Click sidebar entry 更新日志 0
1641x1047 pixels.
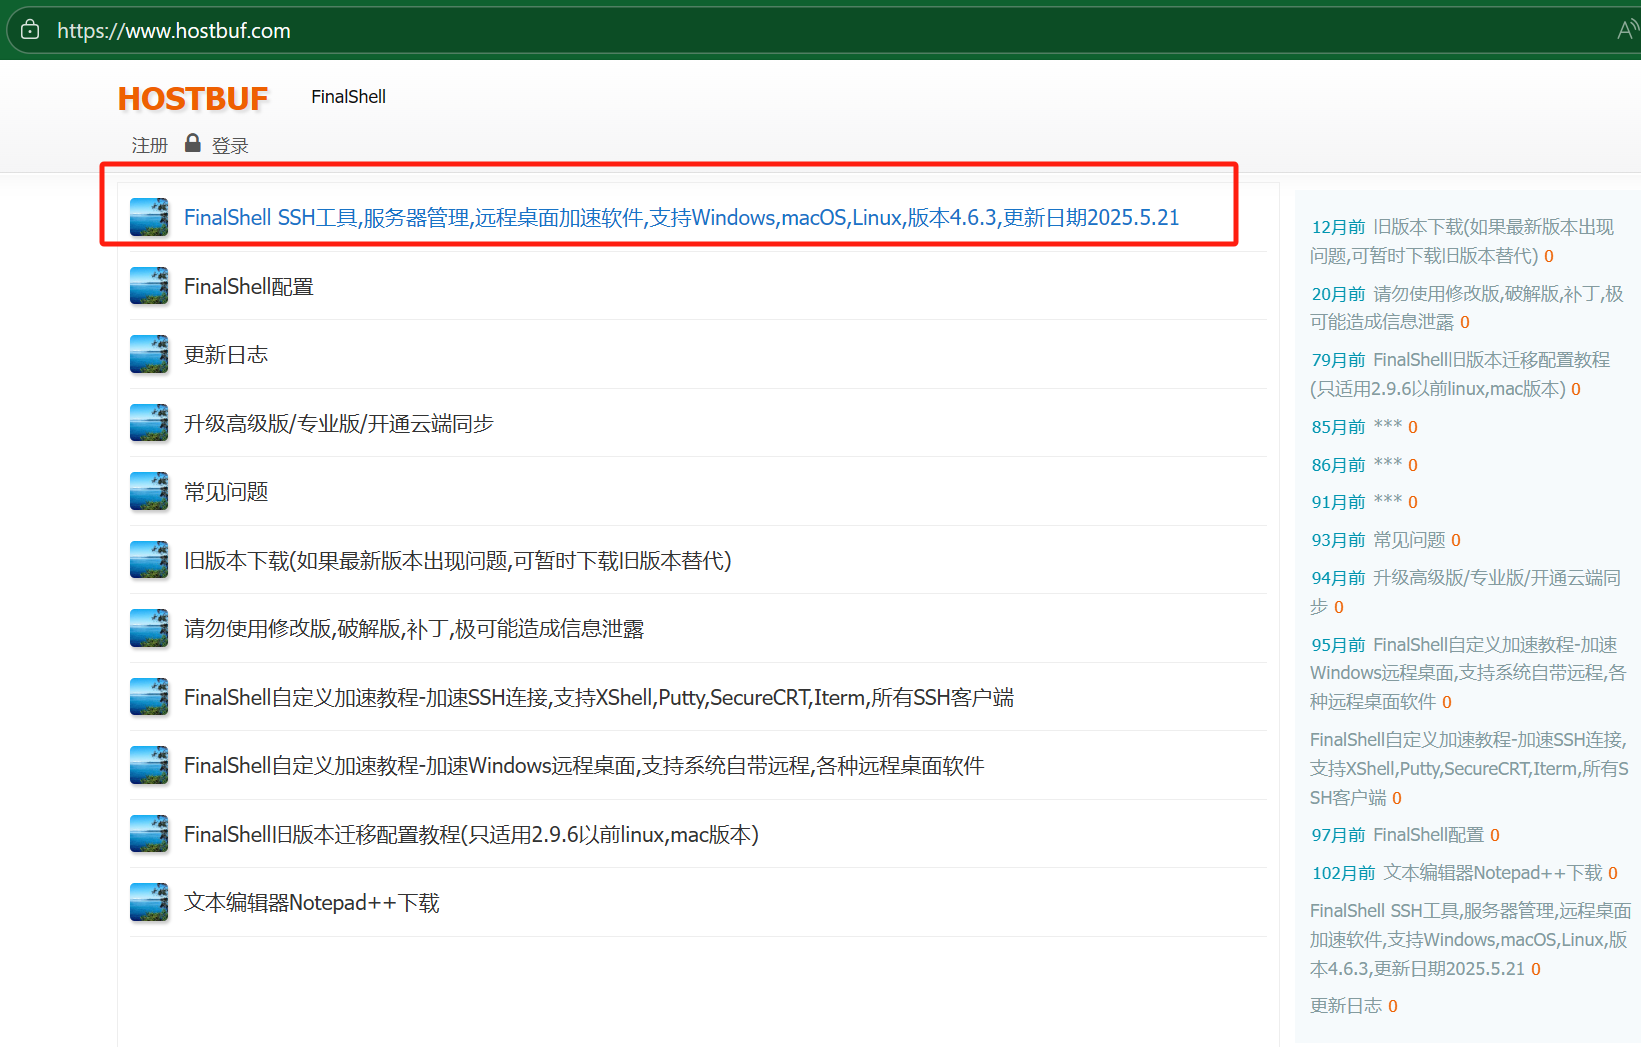[x=1354, y=1006]
